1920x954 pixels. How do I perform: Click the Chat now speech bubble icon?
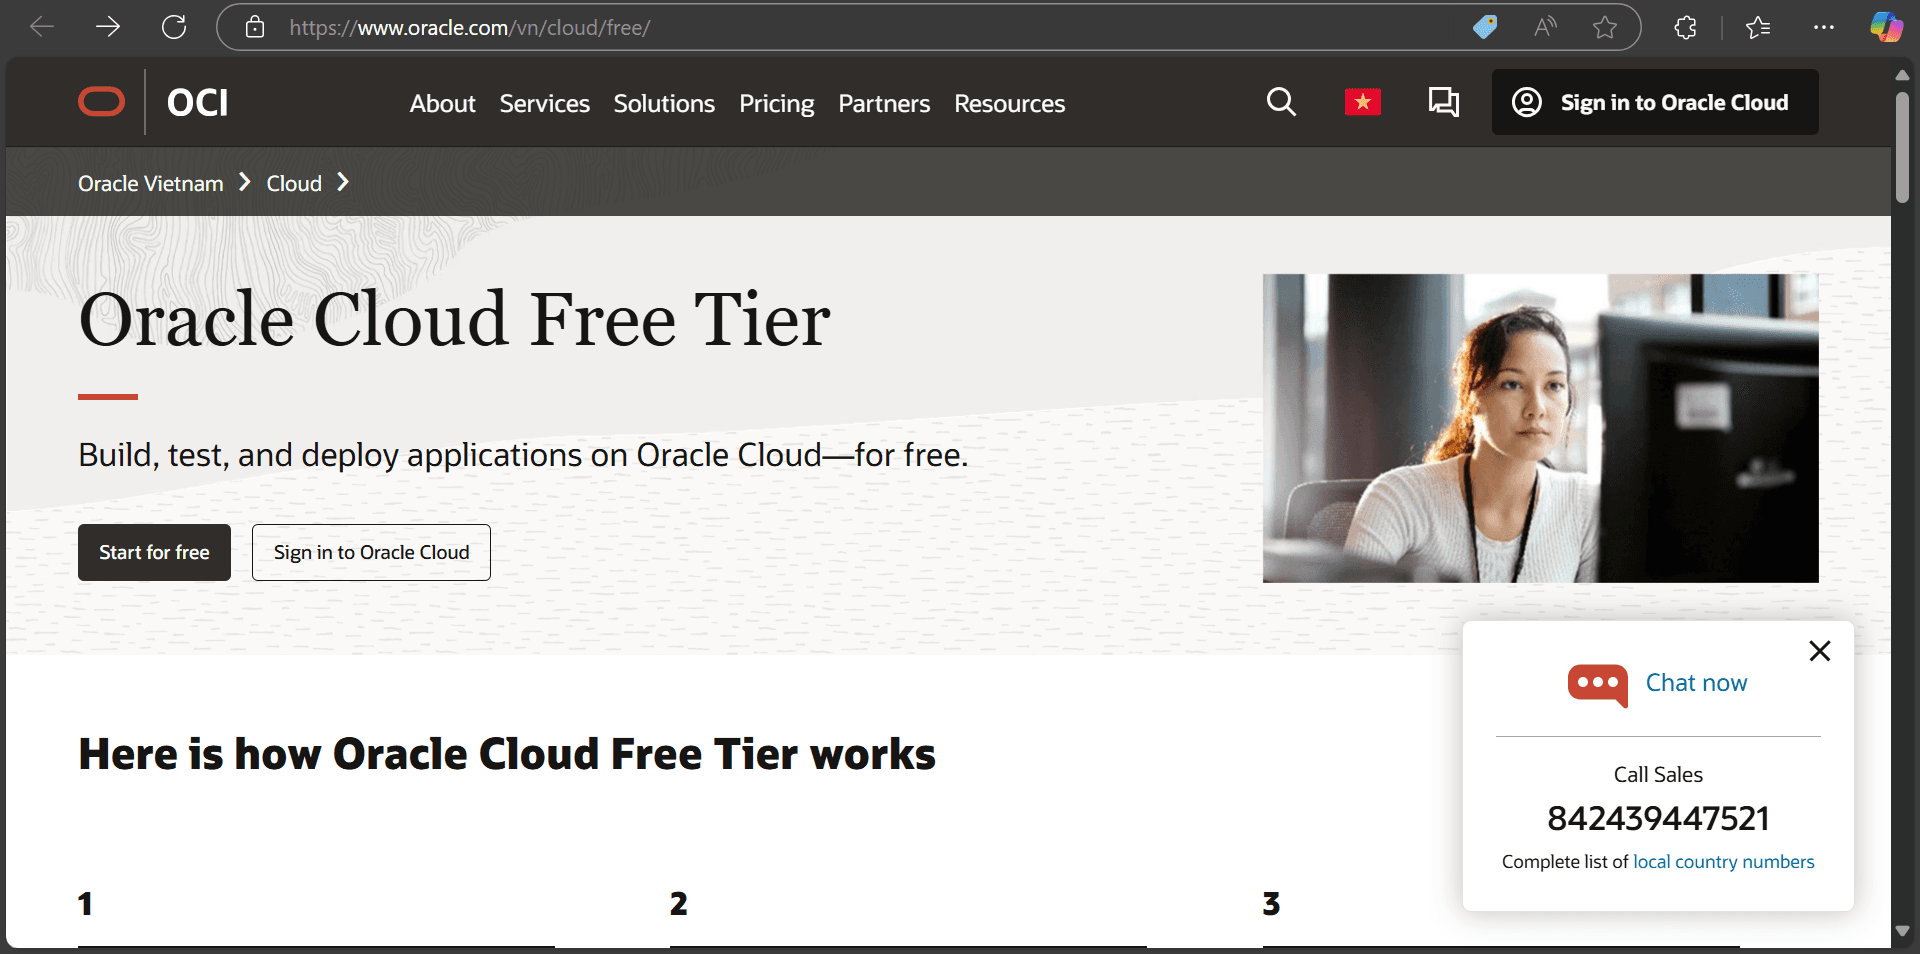click(x=1596, y=685)
